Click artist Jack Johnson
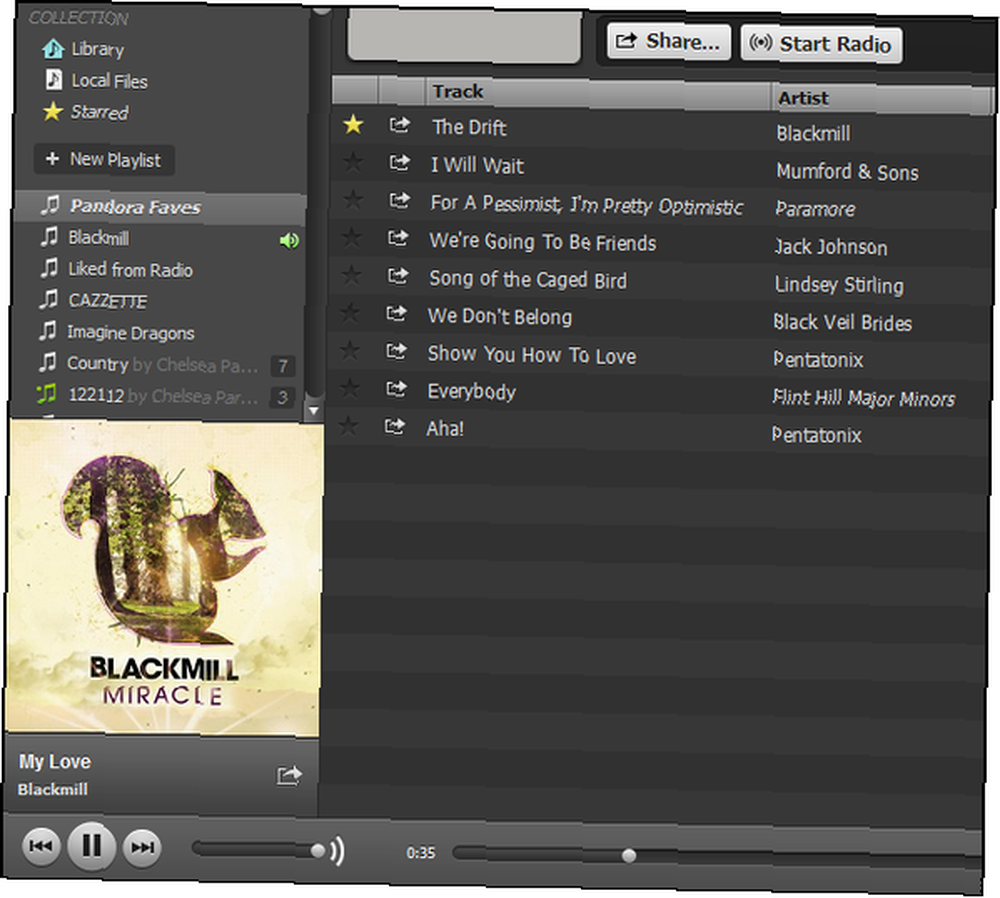The height and width of the screenshot is (898, 1000). [830, 247]
